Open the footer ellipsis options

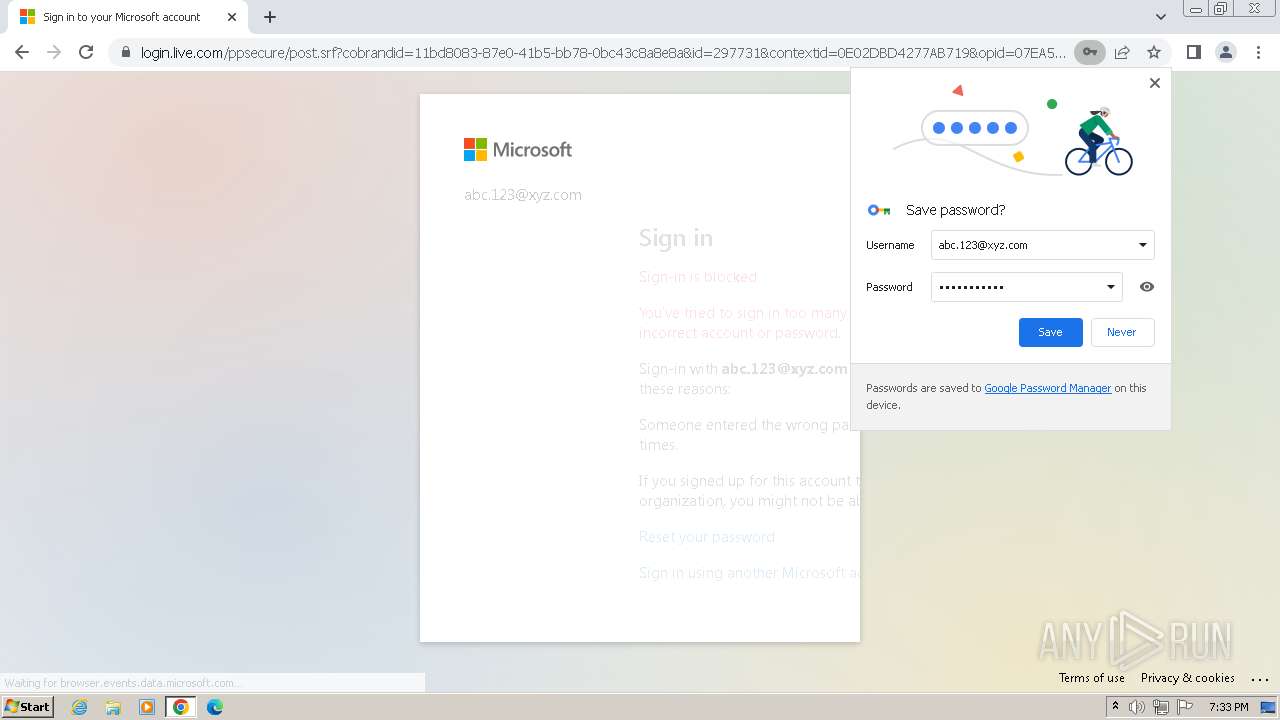(1260, 679)
